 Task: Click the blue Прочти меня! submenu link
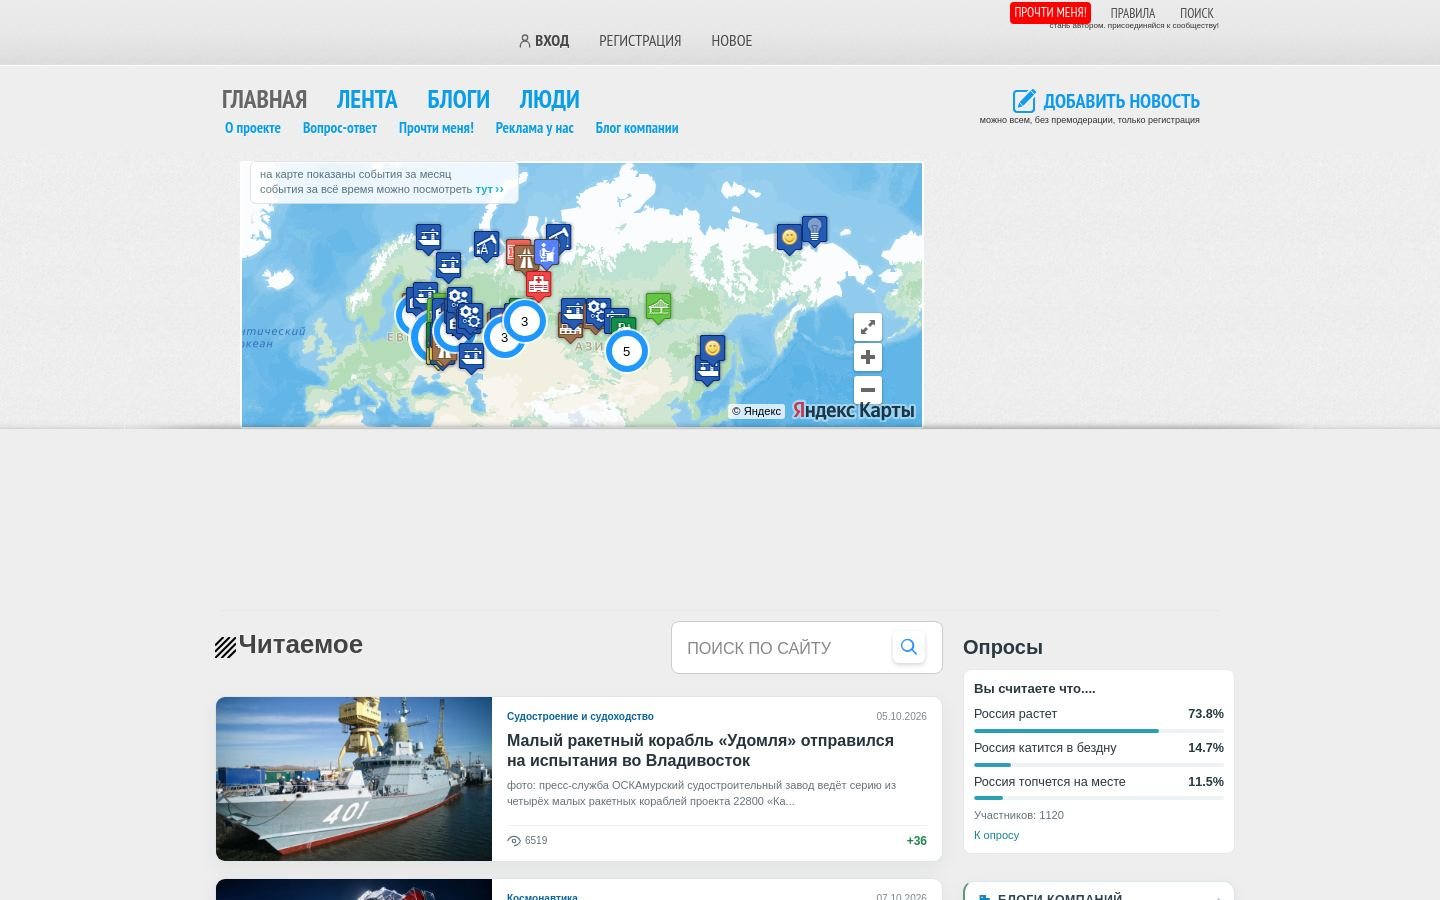click(x=436, y=128)
